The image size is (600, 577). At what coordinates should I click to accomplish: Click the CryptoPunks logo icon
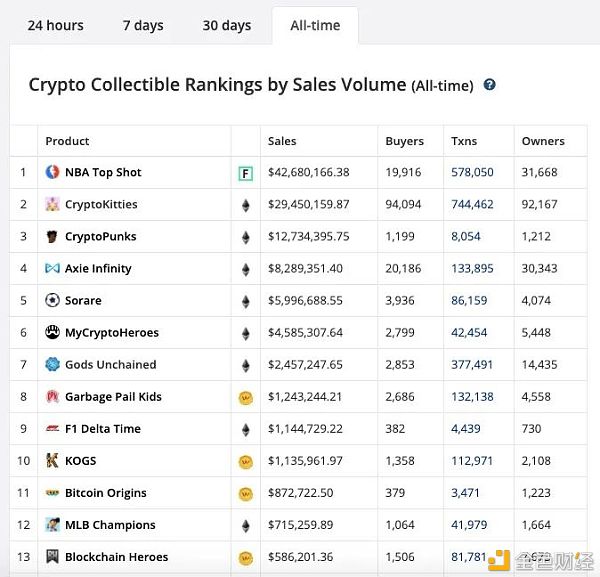pos(53,237)
